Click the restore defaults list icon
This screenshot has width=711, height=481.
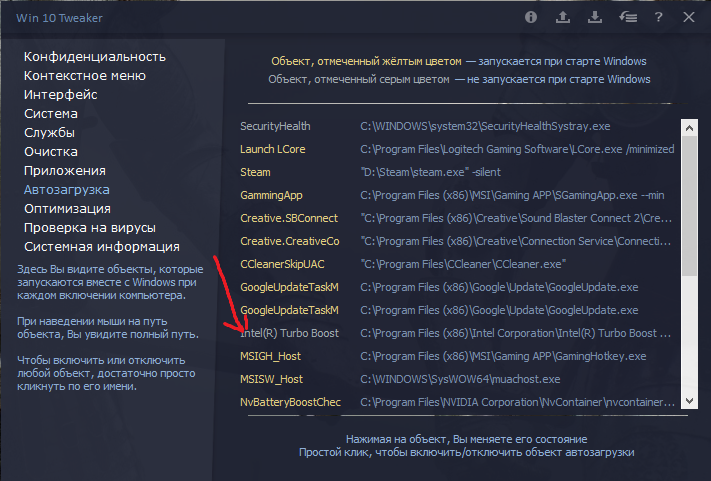point(627,17)
